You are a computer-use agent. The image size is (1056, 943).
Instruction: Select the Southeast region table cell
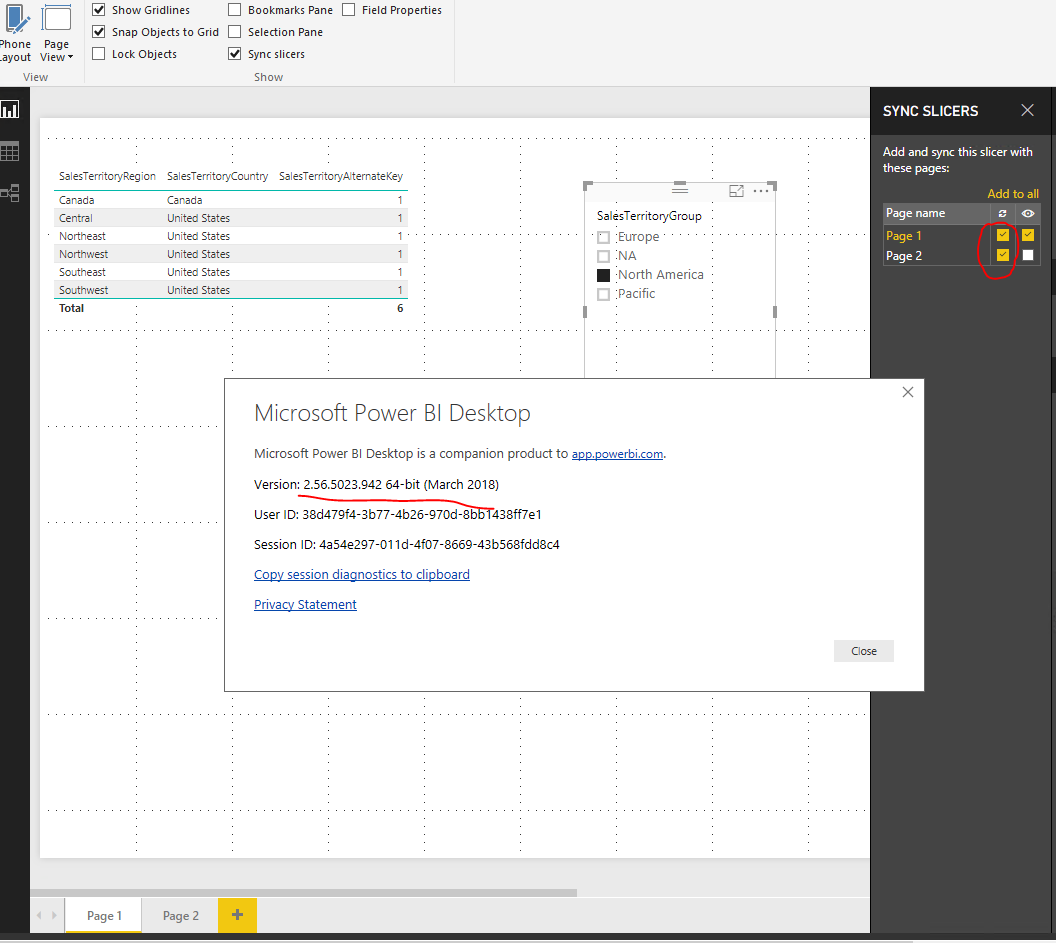pyautogui.click(x=82, y=272)
